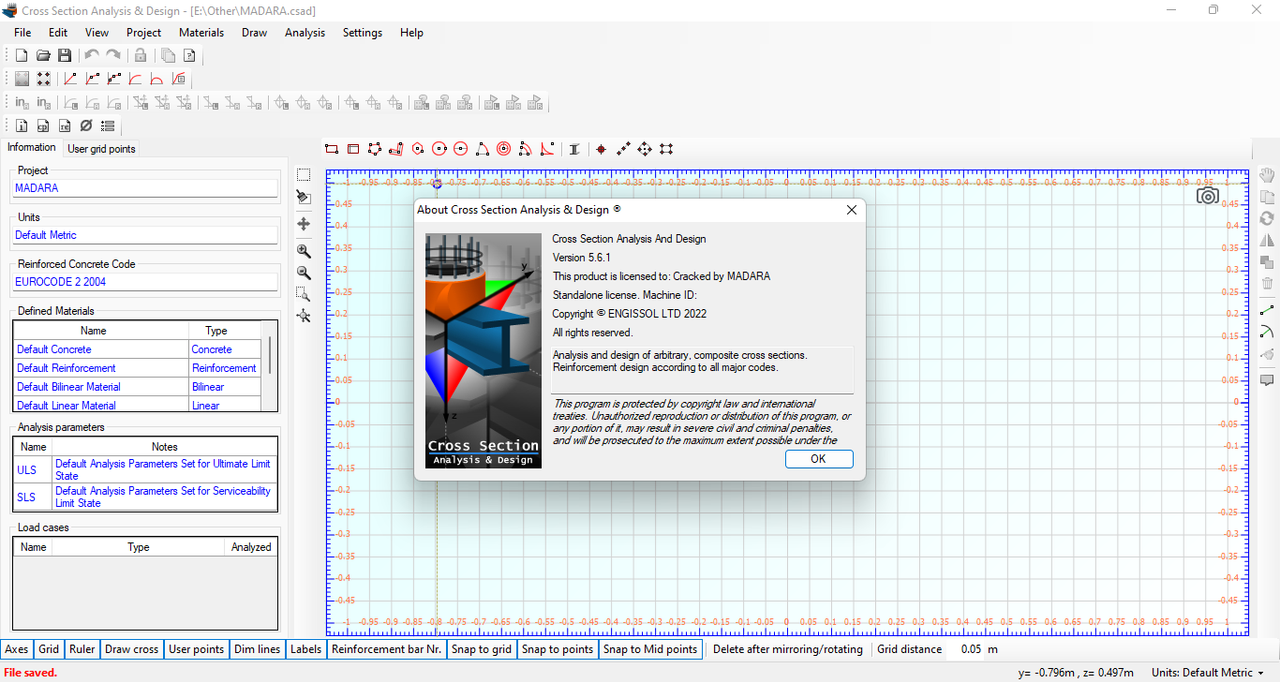Toggle Delete after mirroring/rotating
This screenshot has height=682, width=1280.
tap(788, 649)
